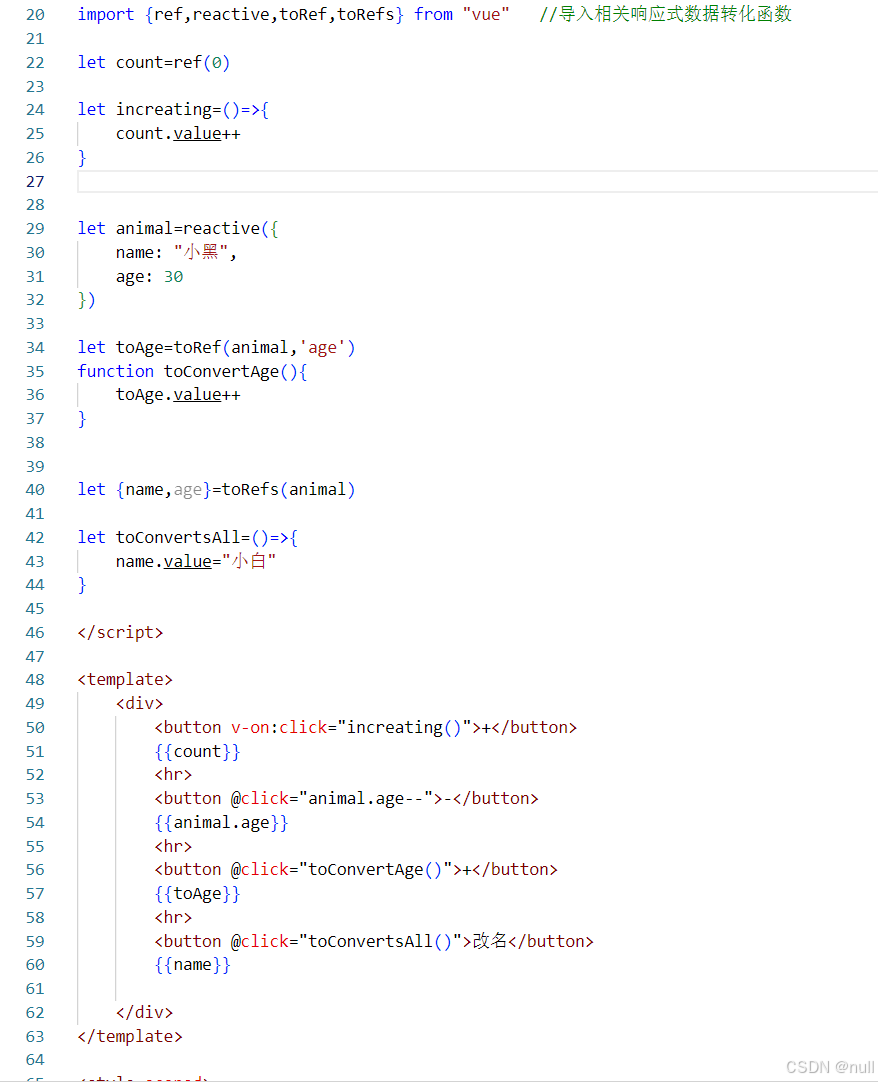Click 'let toConvertsAll=()=>{' line

(188, 538)
